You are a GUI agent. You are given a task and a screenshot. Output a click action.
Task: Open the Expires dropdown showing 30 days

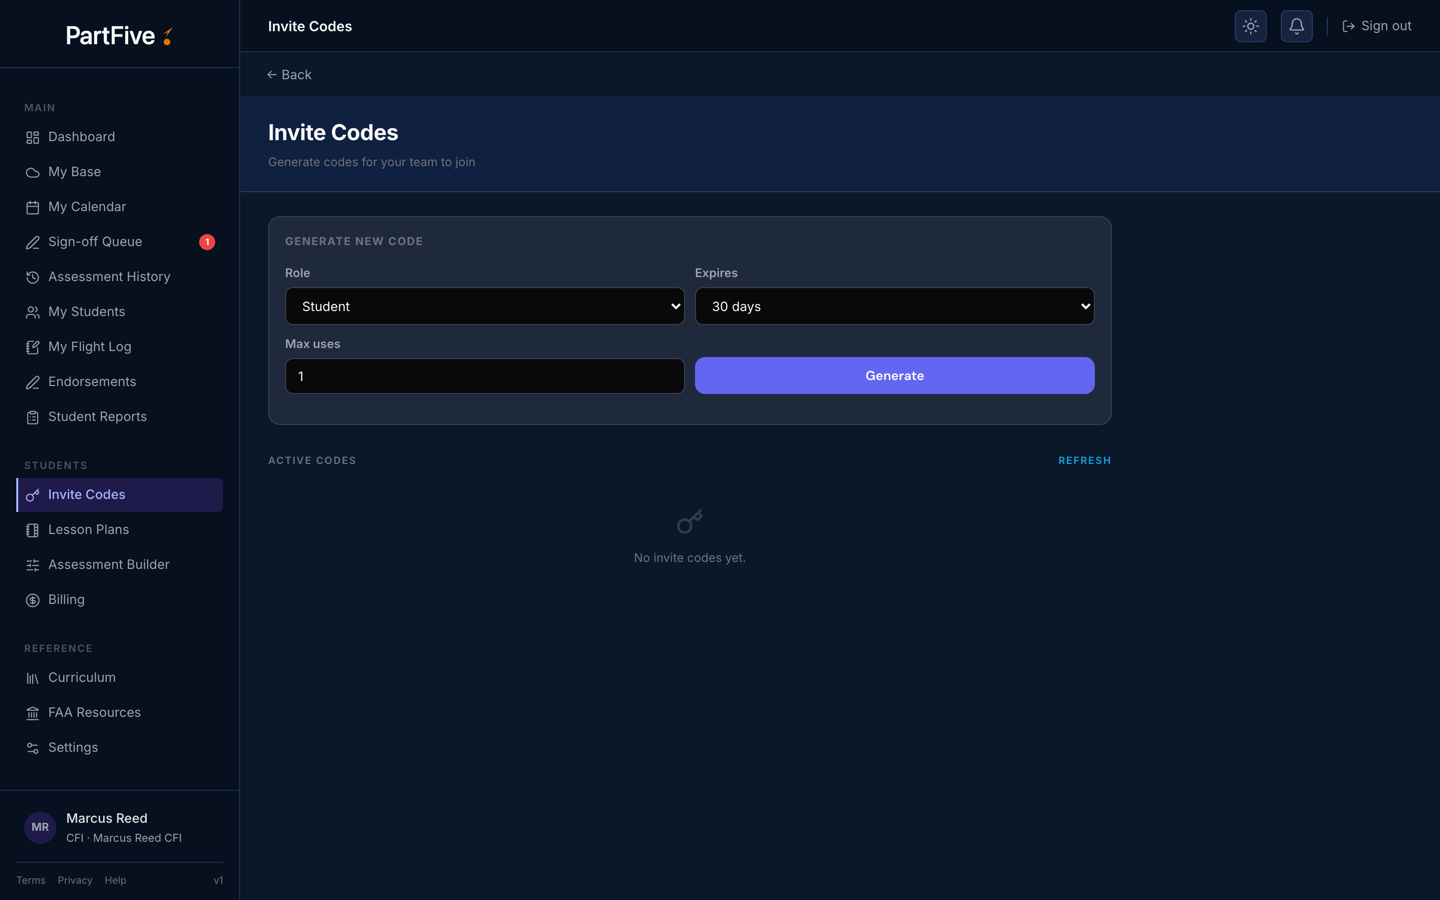point(895,306)
